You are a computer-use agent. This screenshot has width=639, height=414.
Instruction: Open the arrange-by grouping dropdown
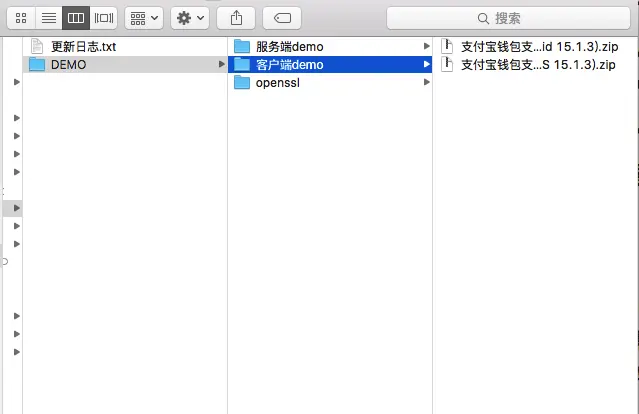coord(144,18)
